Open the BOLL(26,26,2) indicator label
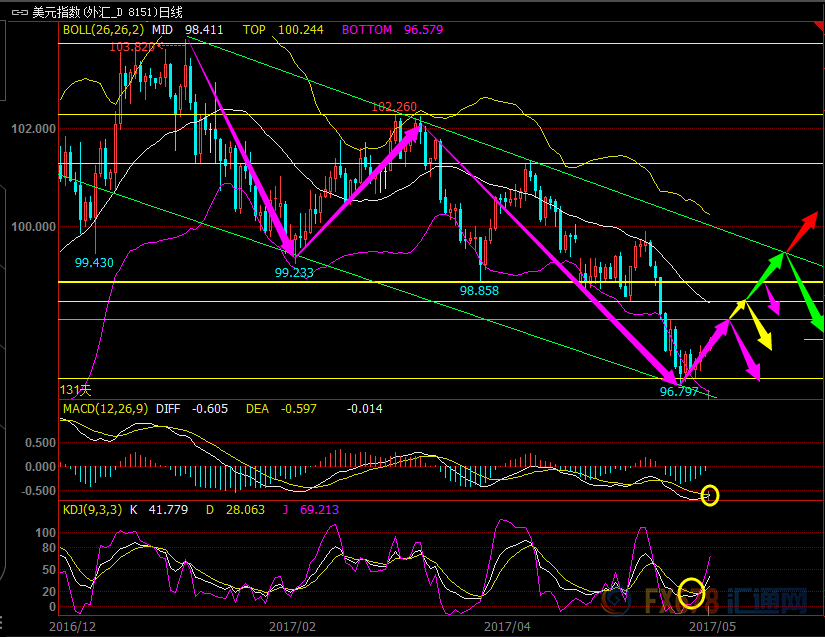 (103, 29)
